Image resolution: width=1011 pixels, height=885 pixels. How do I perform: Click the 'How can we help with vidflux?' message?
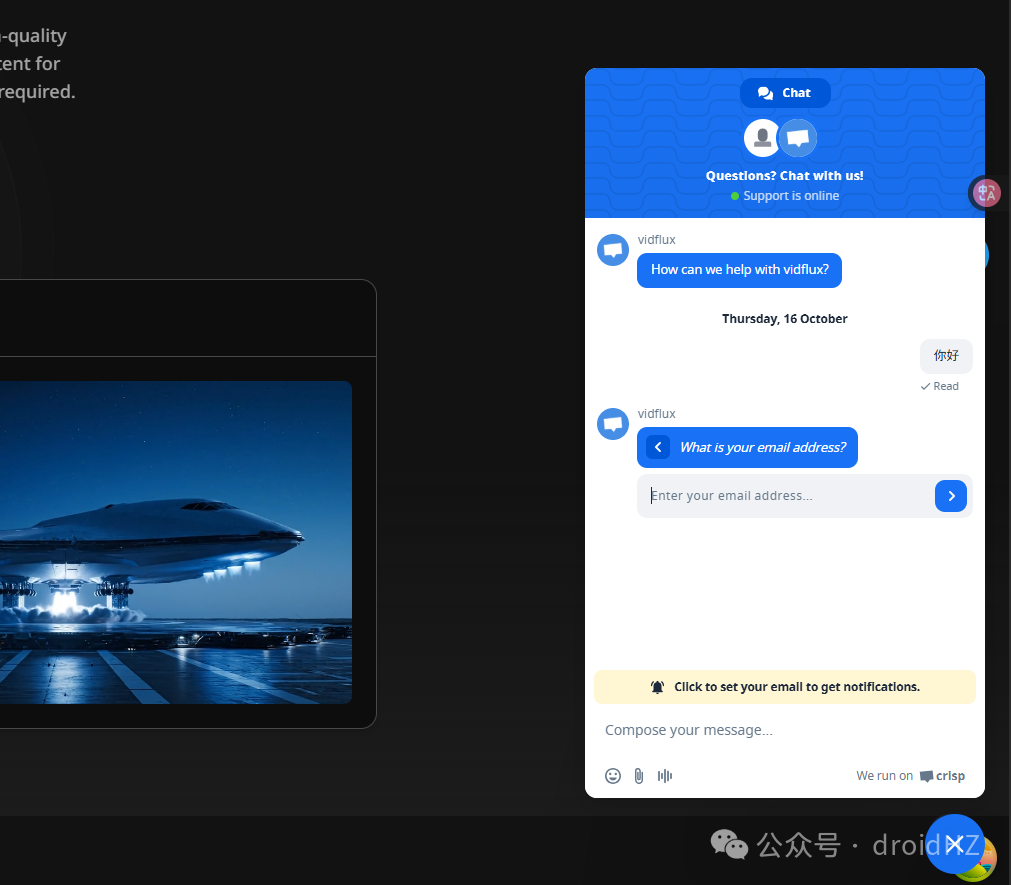click(x=739, y=270)
